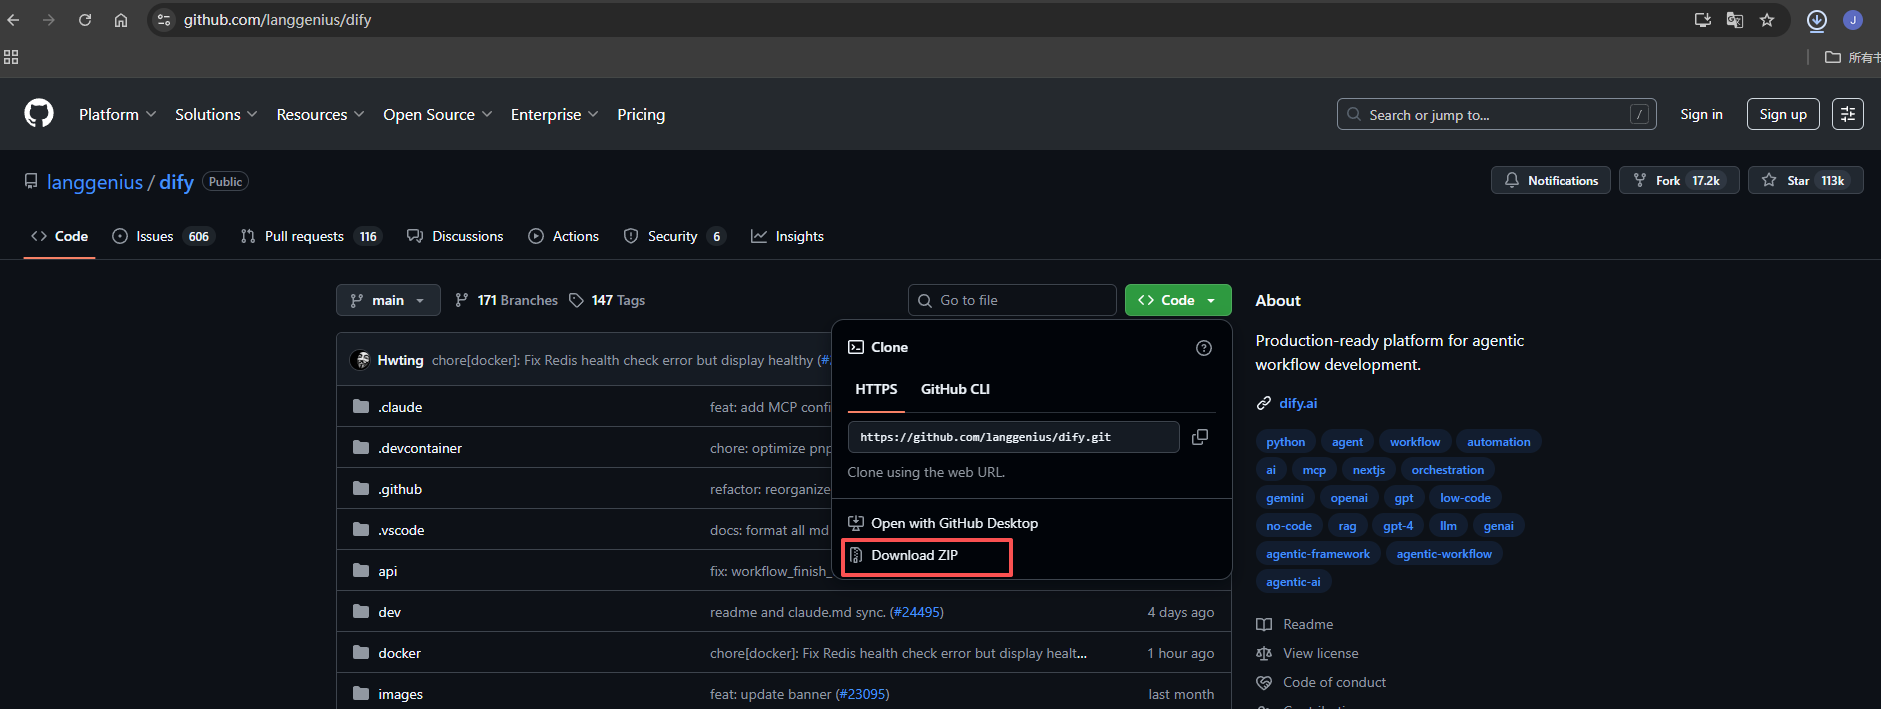Click the Hwting author avatar
Image resolution: width=1881 pixels, height=709 pixels.
click(361, 360)
